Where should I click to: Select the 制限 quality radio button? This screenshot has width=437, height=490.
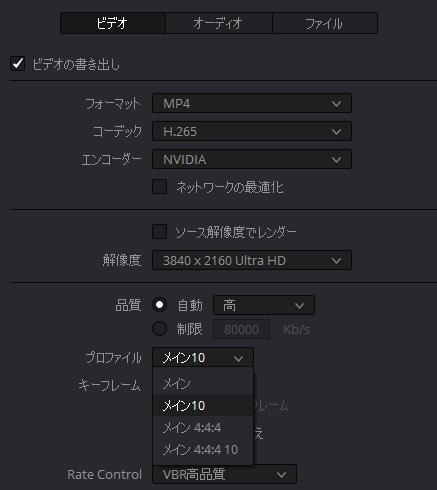coord(160,329)
